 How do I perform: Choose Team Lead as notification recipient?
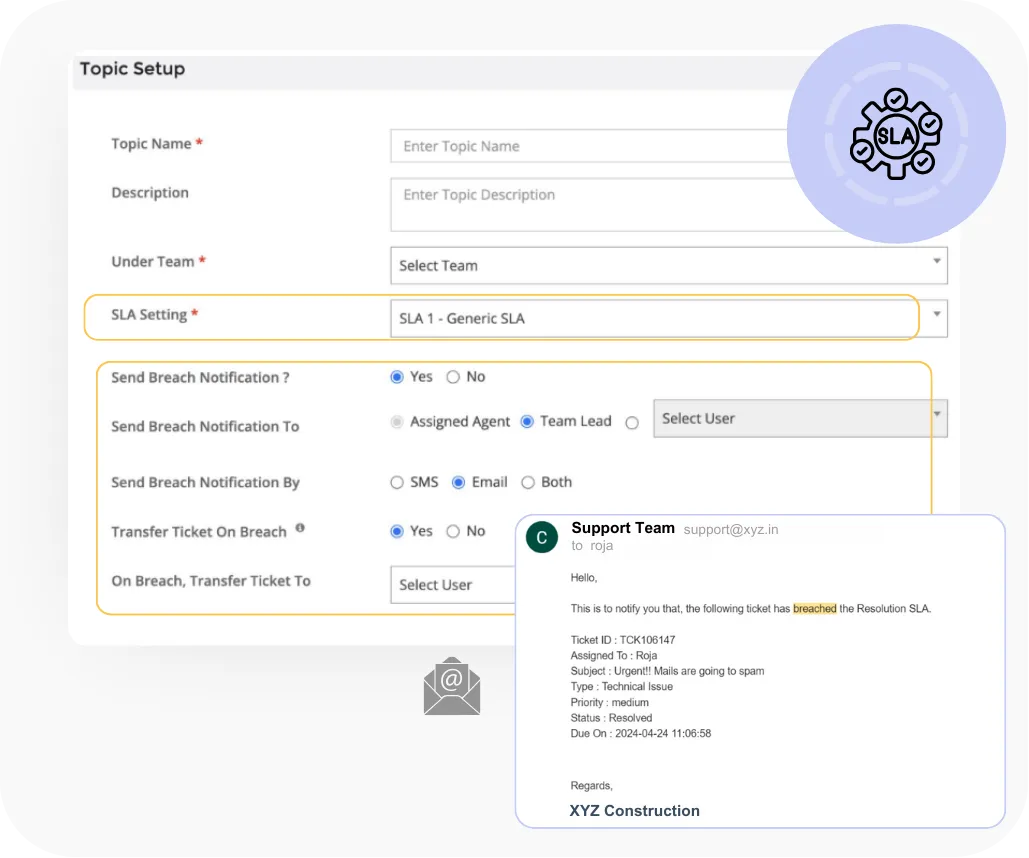coord(528,421)
